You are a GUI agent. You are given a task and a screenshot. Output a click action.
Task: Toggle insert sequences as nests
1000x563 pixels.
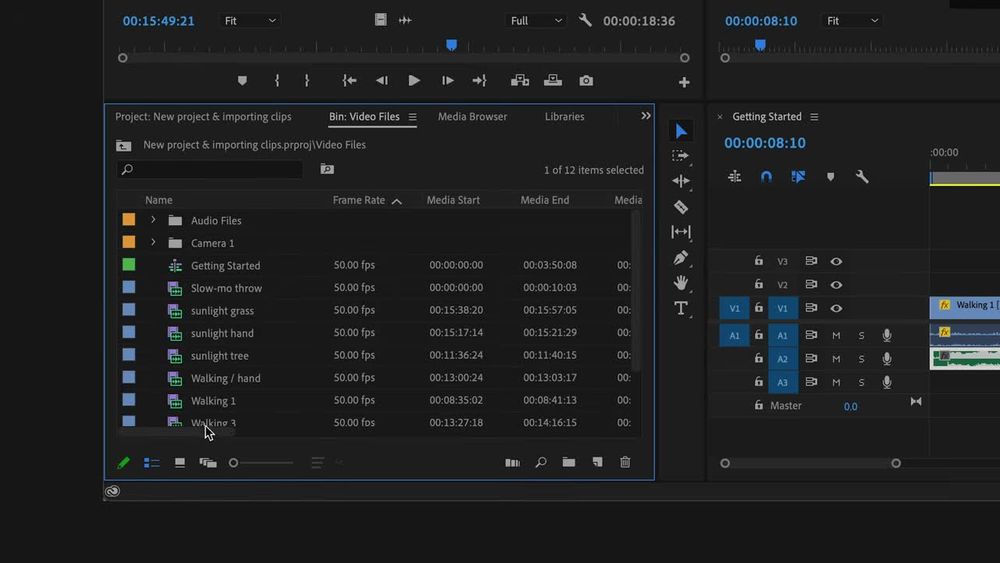pyautogui.click(x=735, y=177)
